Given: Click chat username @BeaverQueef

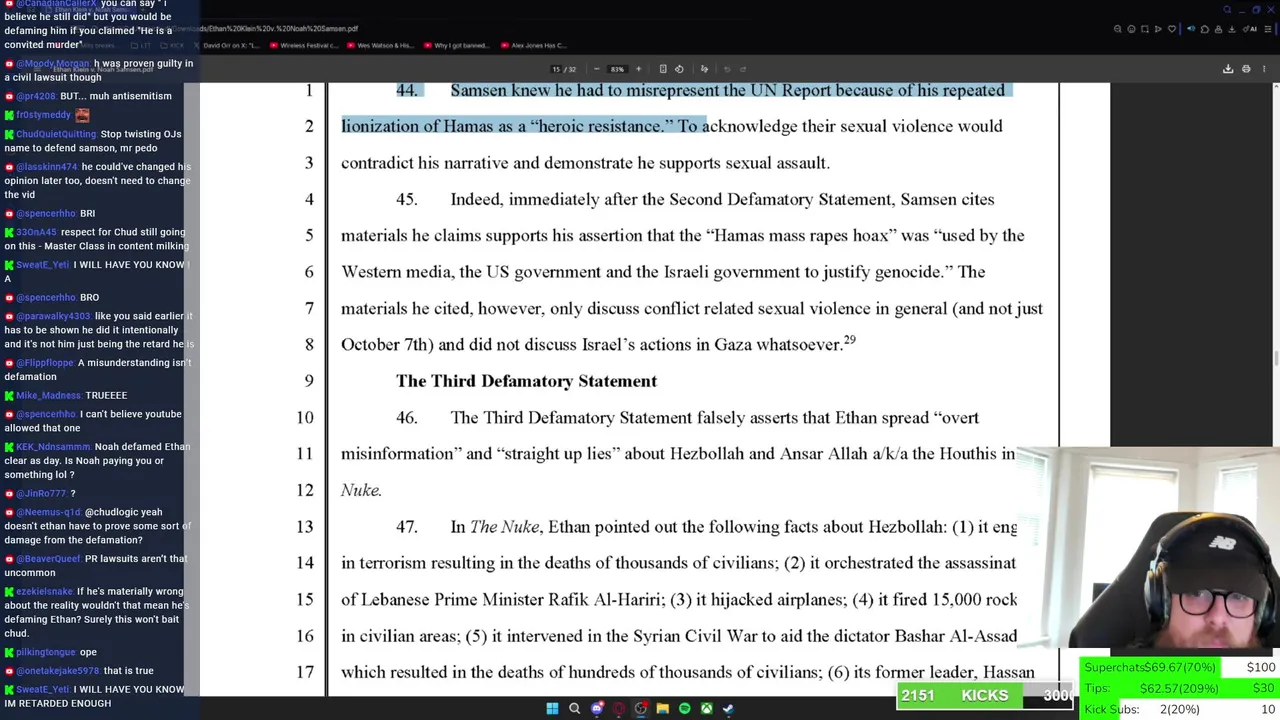Looking at the screenshot, I should point(48,559).
